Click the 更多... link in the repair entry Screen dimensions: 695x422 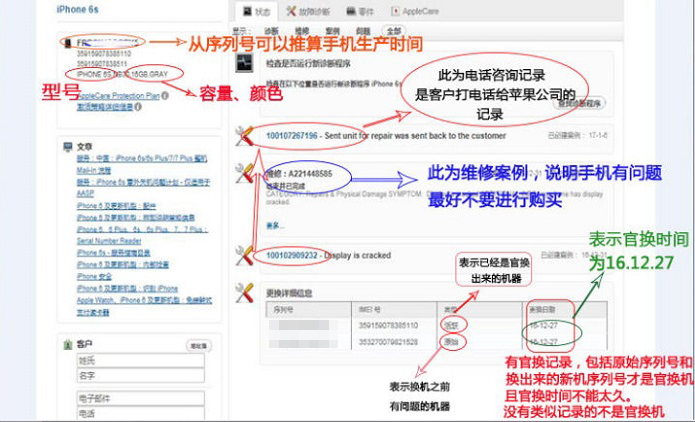tap(275, 226)
